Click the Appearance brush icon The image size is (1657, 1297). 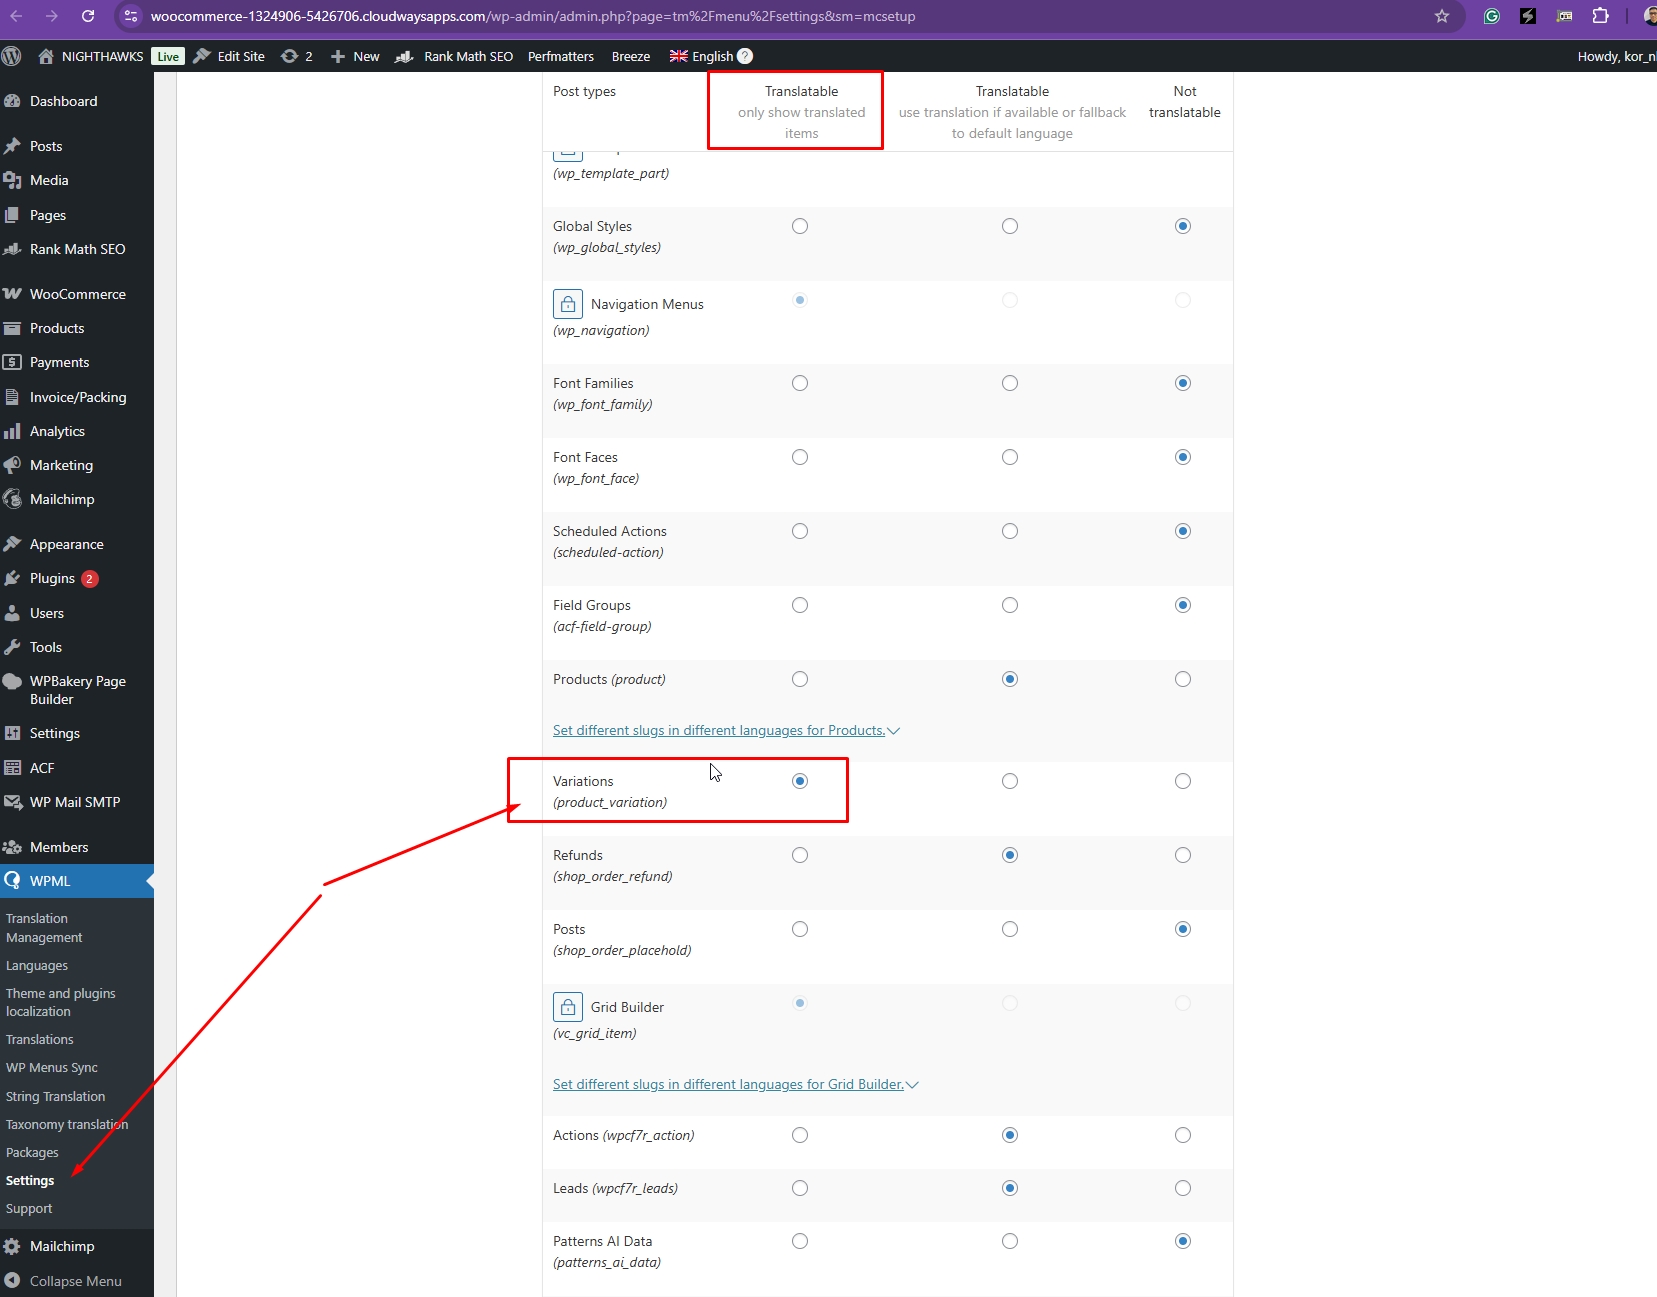[x=13, y=544]
